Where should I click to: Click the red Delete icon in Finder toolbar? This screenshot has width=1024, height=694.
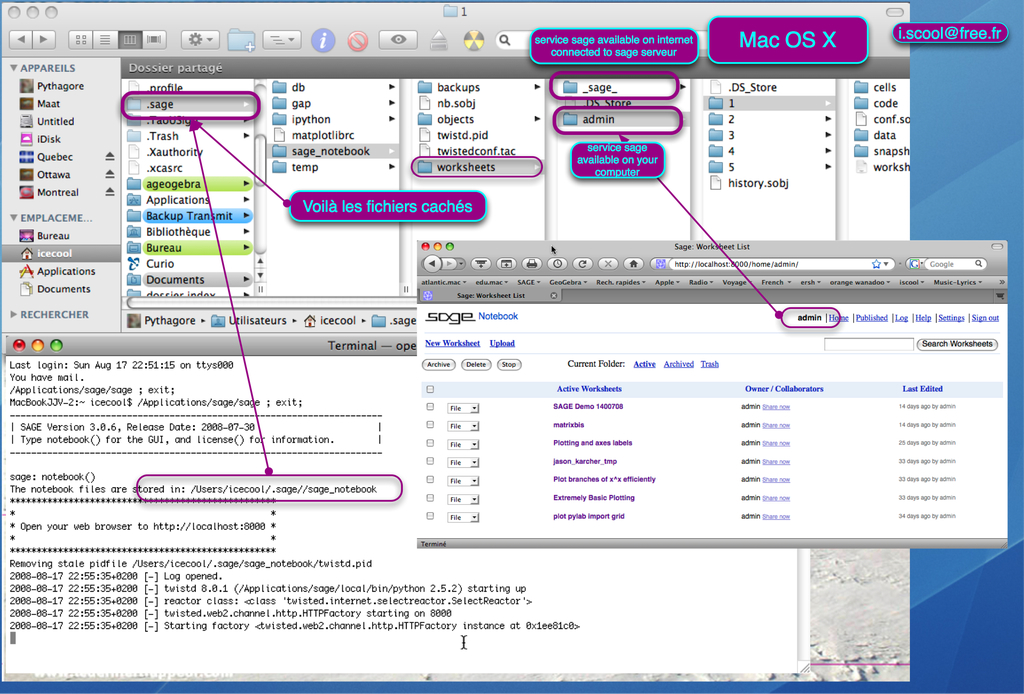point(358,41)
